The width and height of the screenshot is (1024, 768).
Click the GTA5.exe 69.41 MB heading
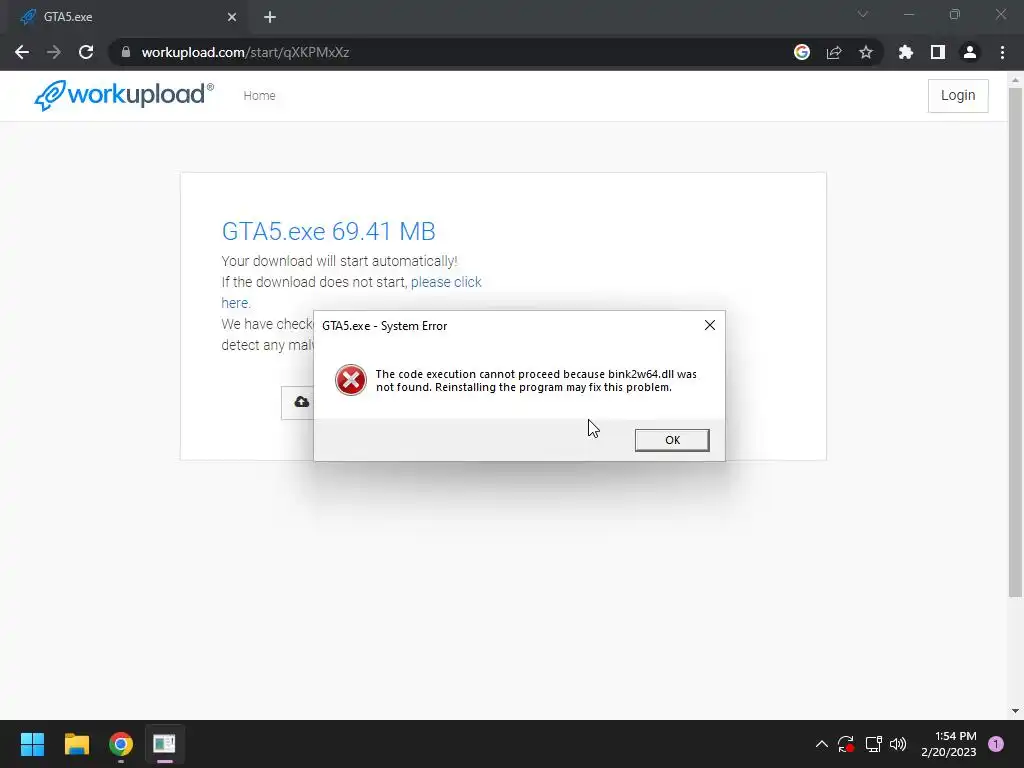pyautogui.click(x=328, y=231)
